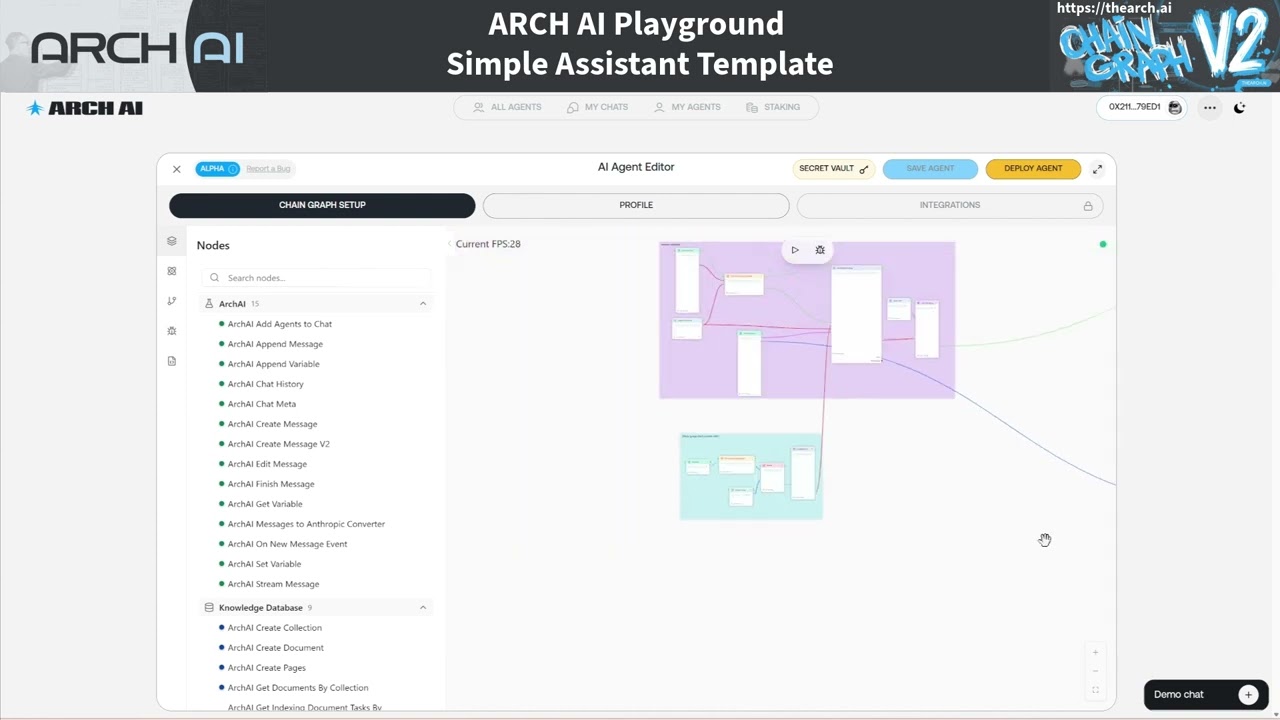Switch to the Profile tab
1280x720 pixels.
point(636,205)
